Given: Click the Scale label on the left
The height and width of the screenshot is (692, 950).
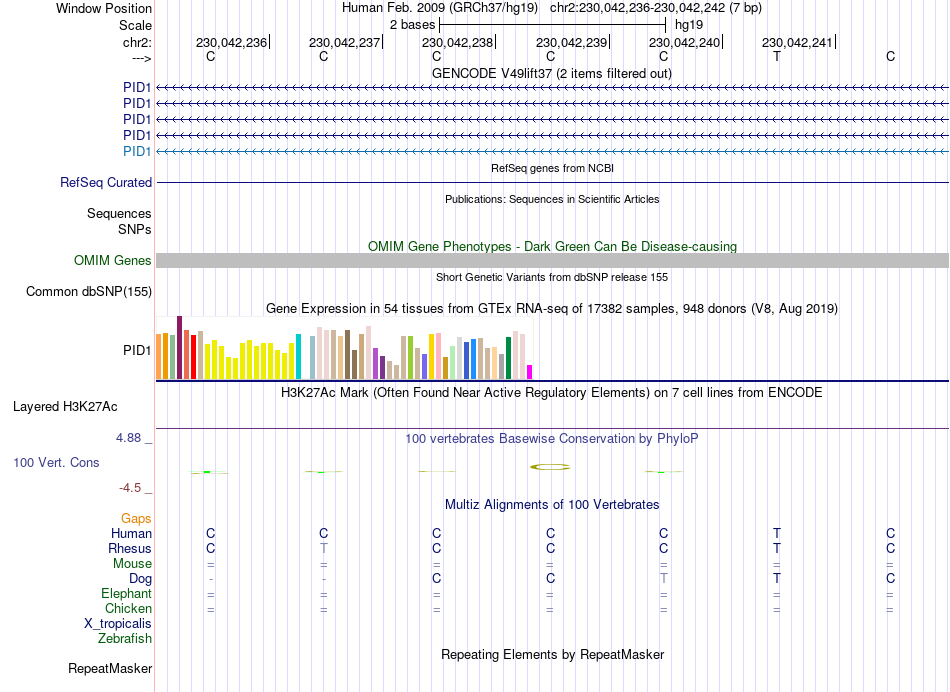Looking at the screenshot, I should point(136,25).
